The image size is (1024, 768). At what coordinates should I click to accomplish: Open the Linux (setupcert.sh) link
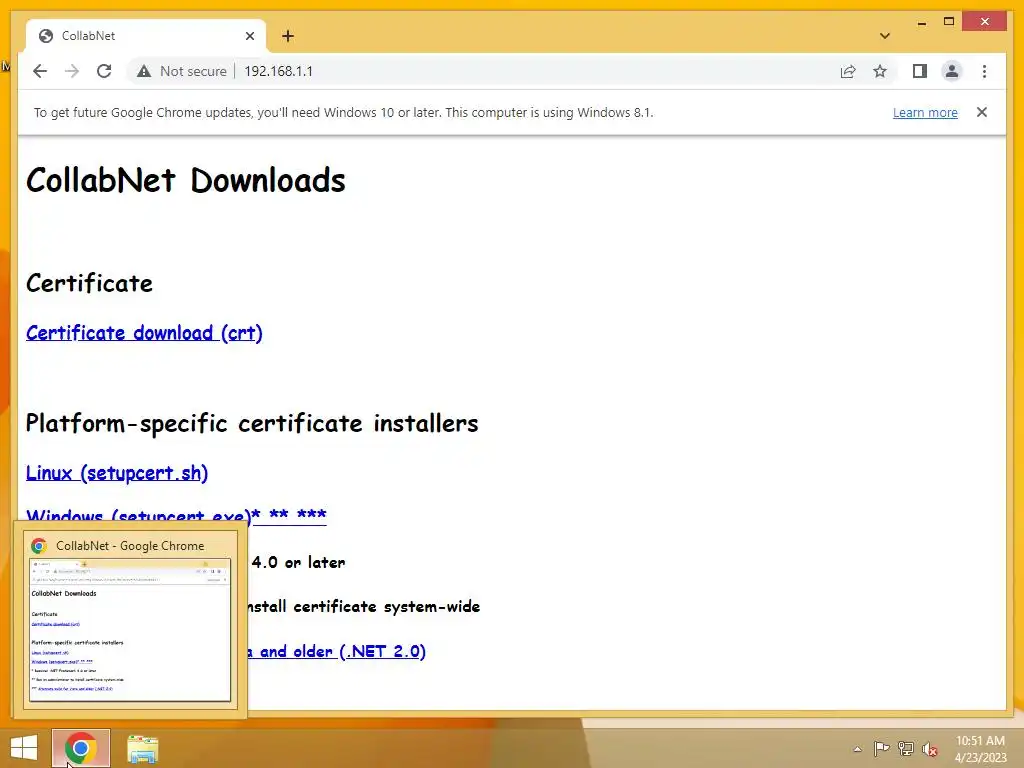[117, 473]
